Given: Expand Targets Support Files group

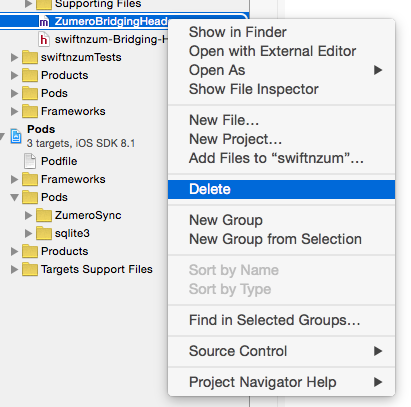Looking at the screenshot, I should 14,269.
